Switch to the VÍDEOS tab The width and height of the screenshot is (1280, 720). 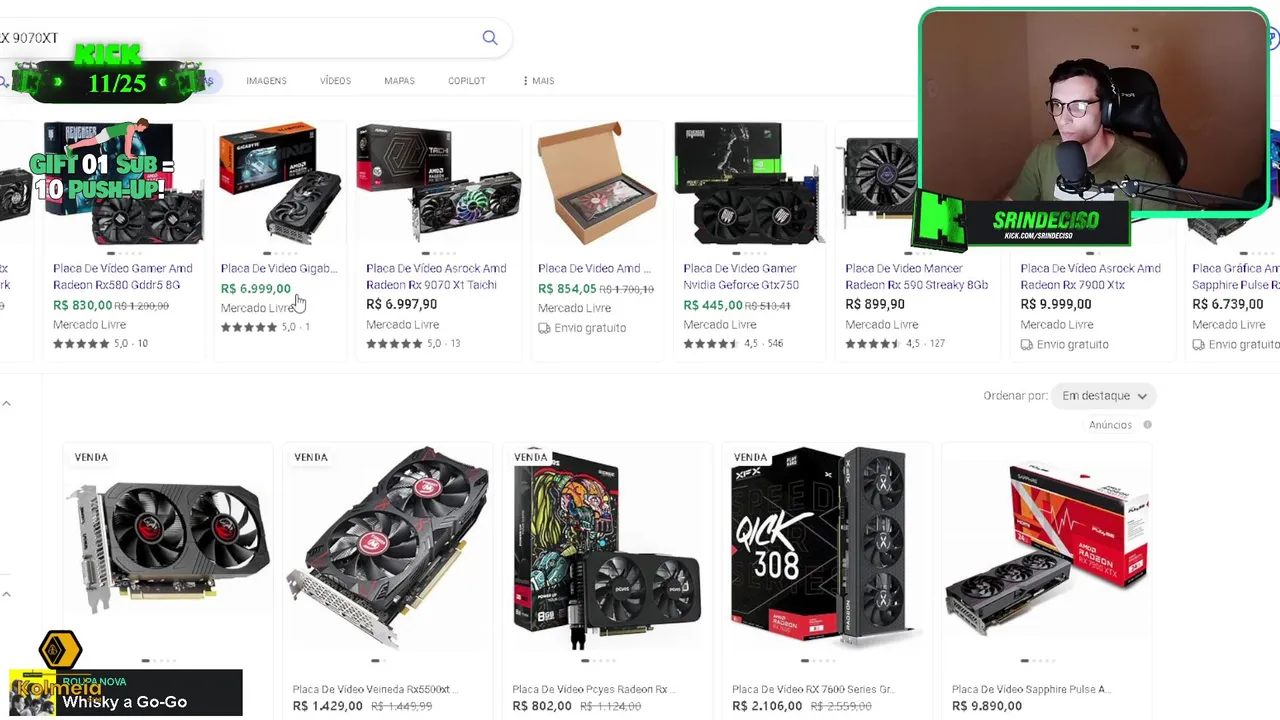[335, 81]
